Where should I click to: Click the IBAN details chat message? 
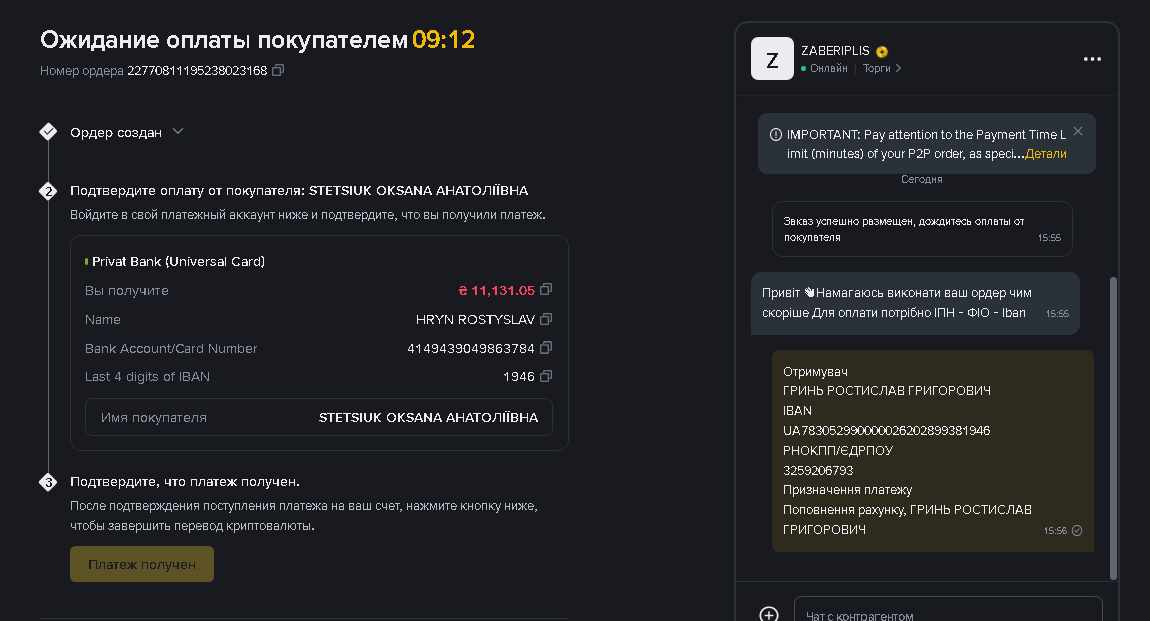(x=932, y=450)
